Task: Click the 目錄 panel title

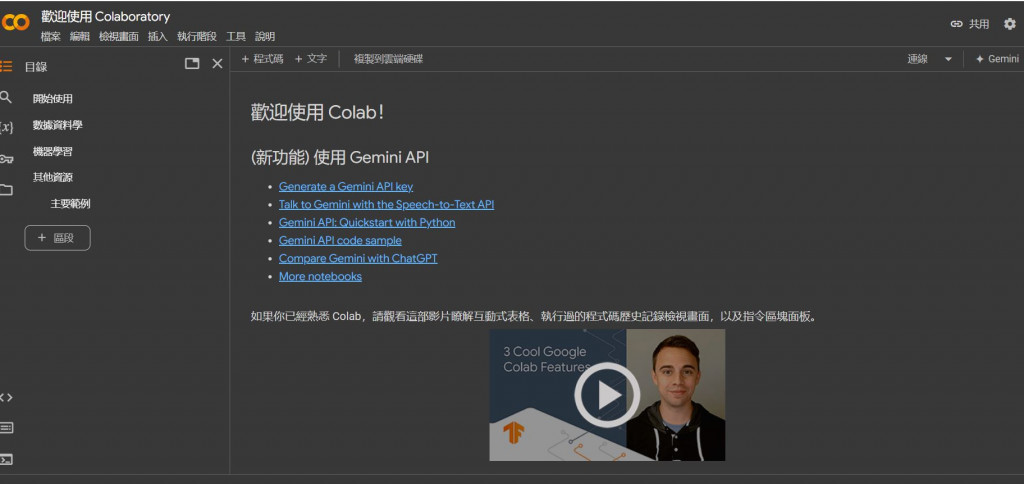Action: [x=36, y=67]
